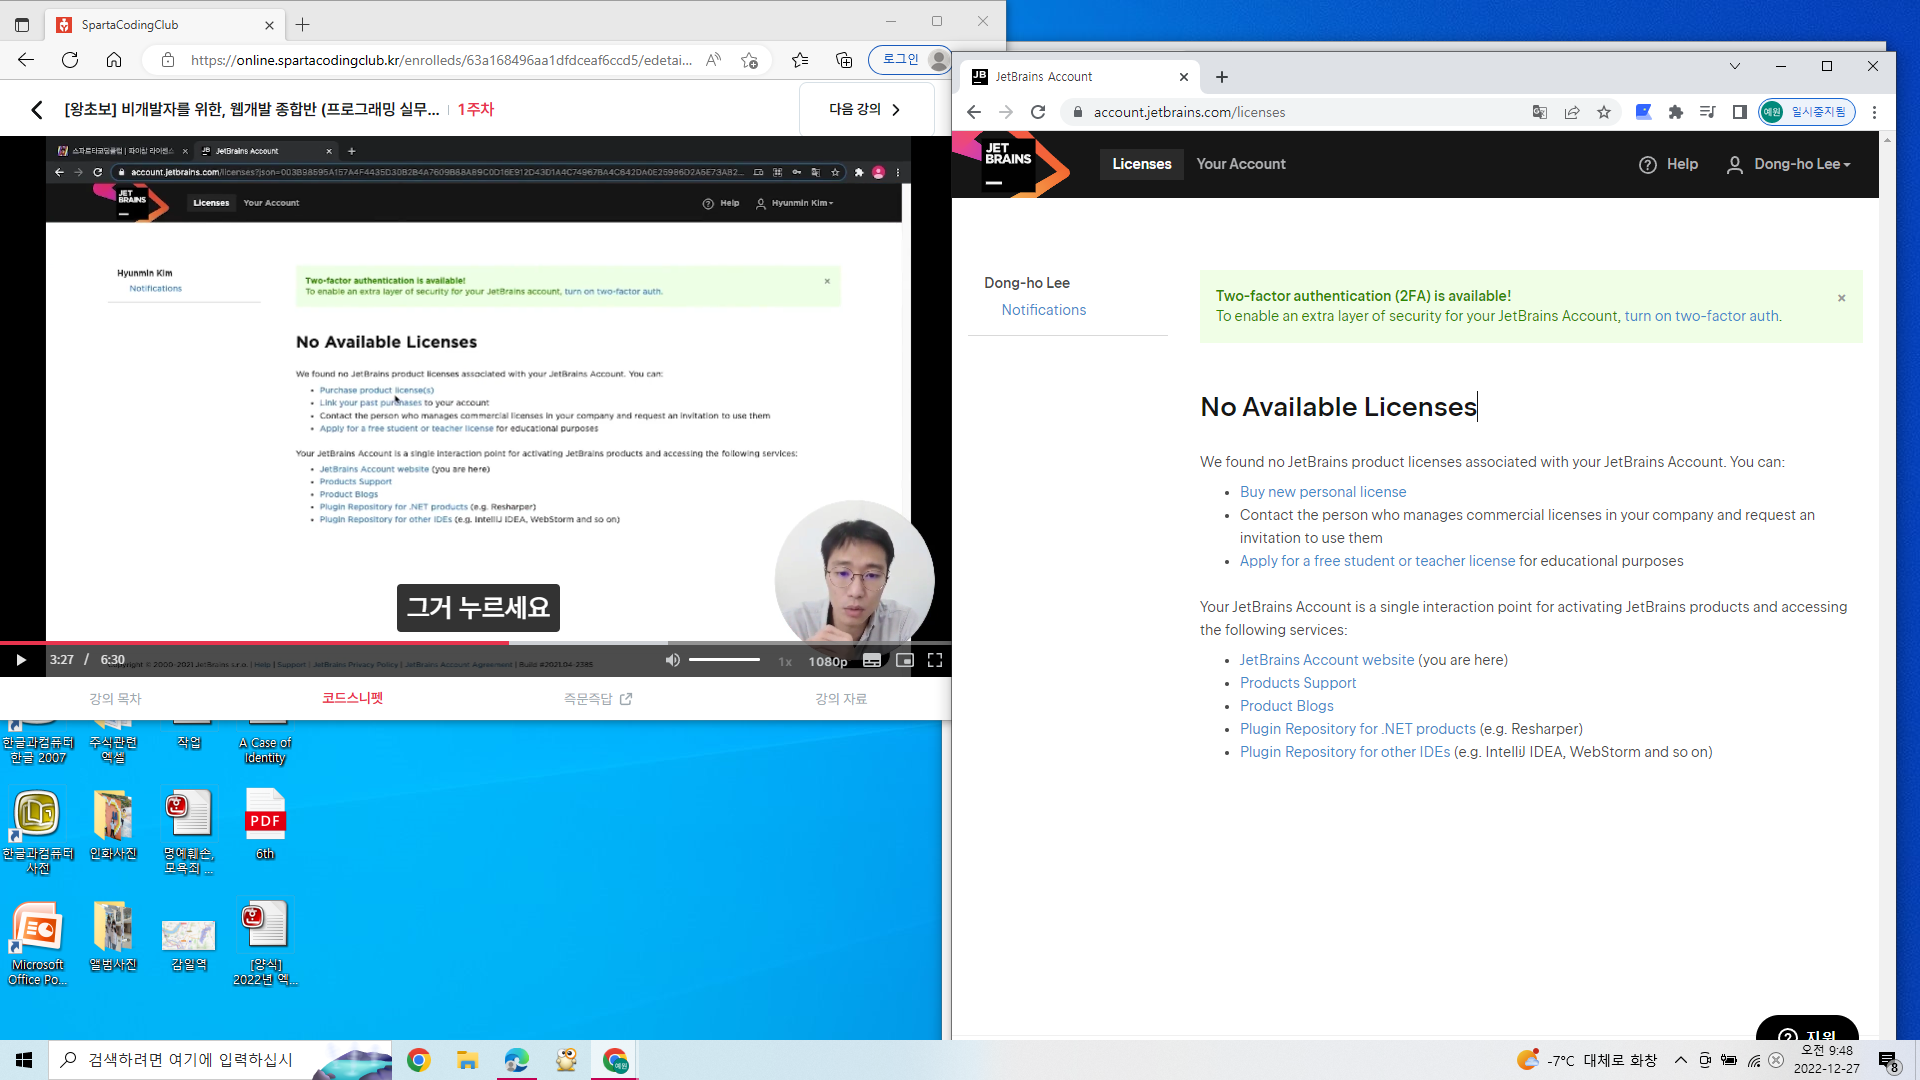
Task: Open new tab in Edge window
Action: [x=303, y=24]
